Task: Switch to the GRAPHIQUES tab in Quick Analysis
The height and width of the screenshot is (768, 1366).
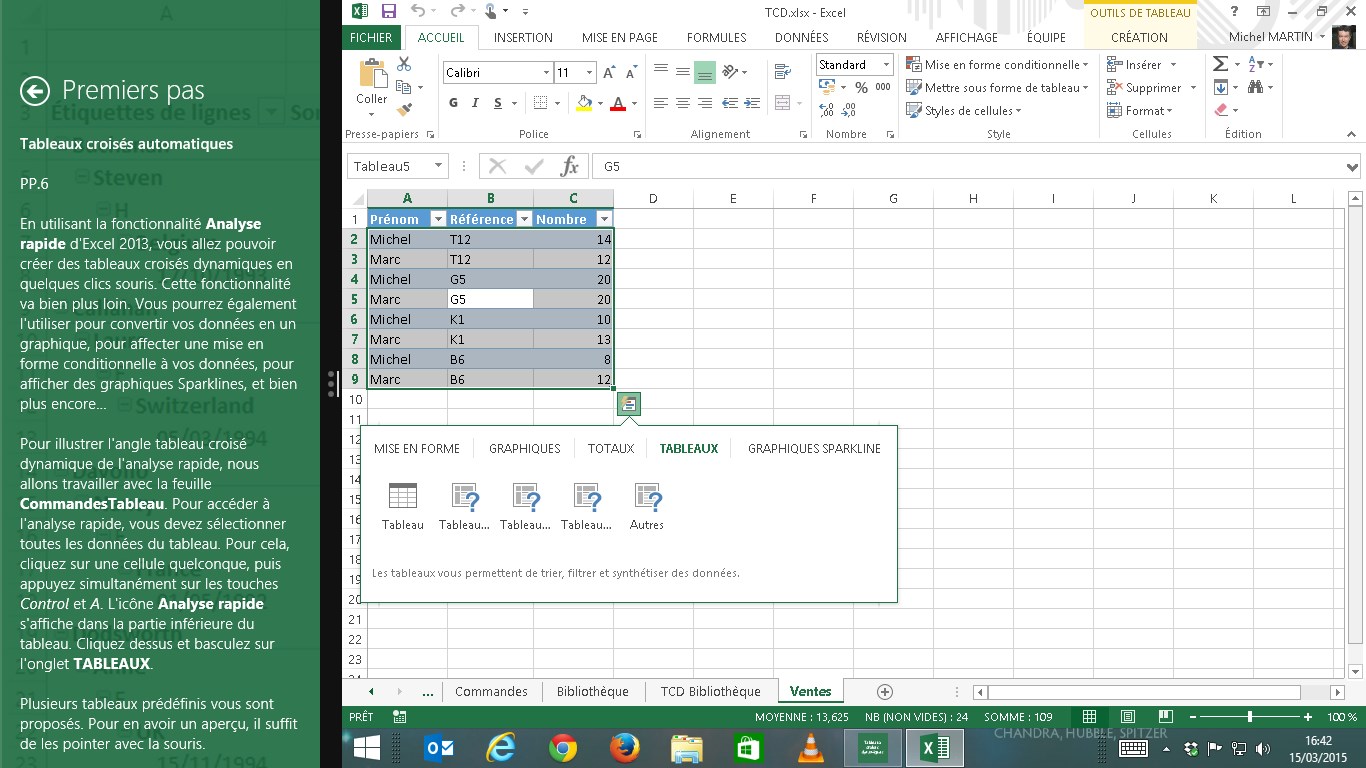Action: click(x=524, y=449)
